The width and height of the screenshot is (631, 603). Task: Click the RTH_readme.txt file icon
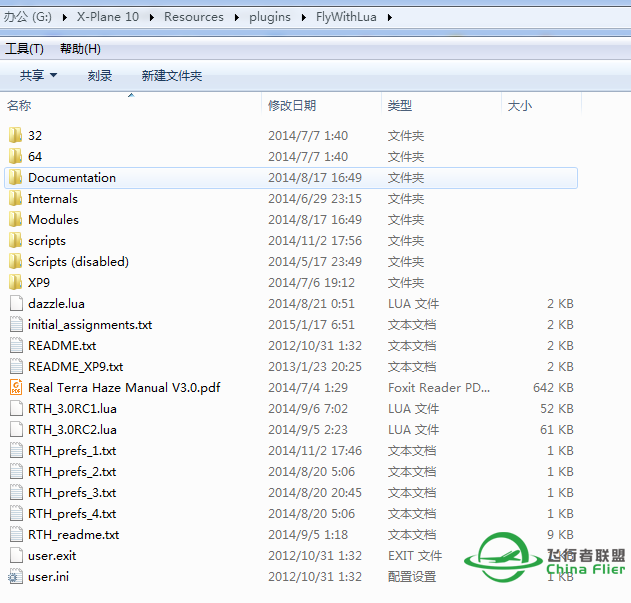pyautogui.click(x=16, y=535)
